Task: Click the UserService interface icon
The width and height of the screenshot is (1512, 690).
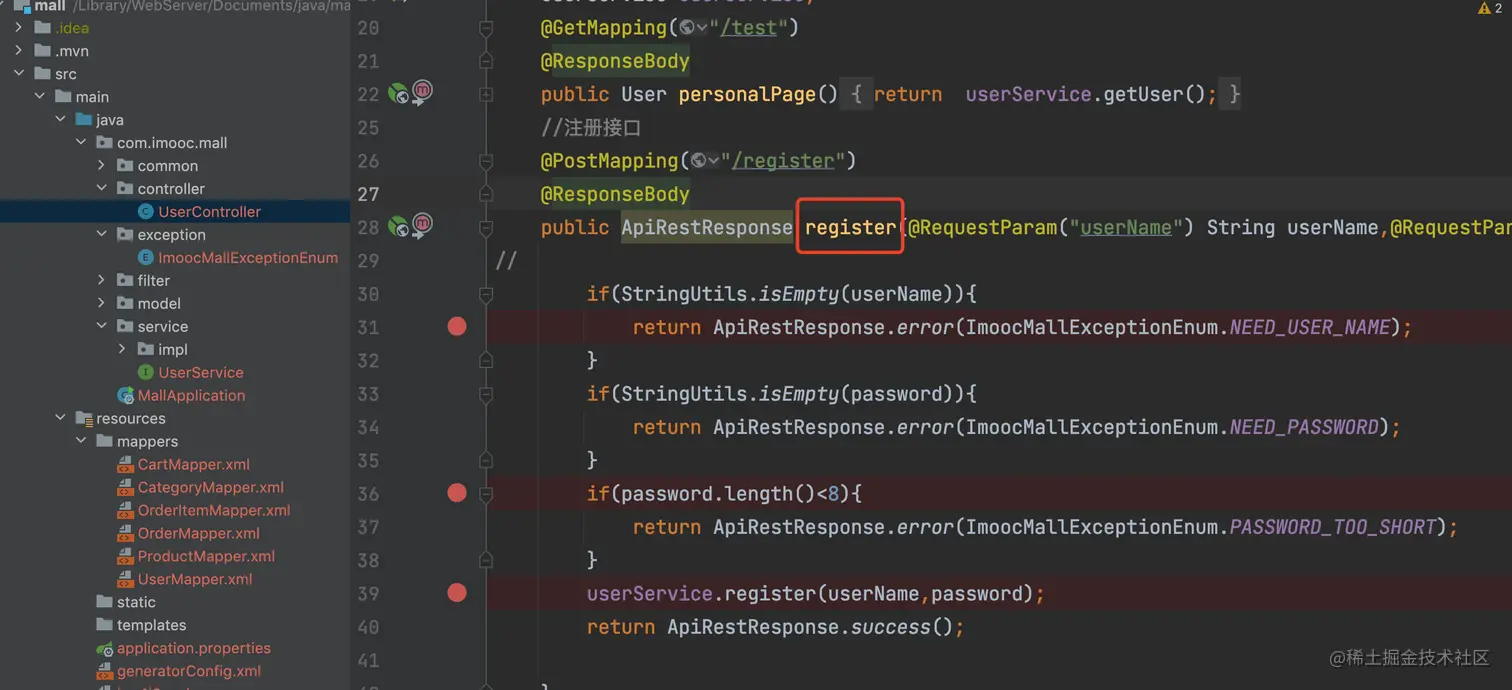Action: pos(145,373)
